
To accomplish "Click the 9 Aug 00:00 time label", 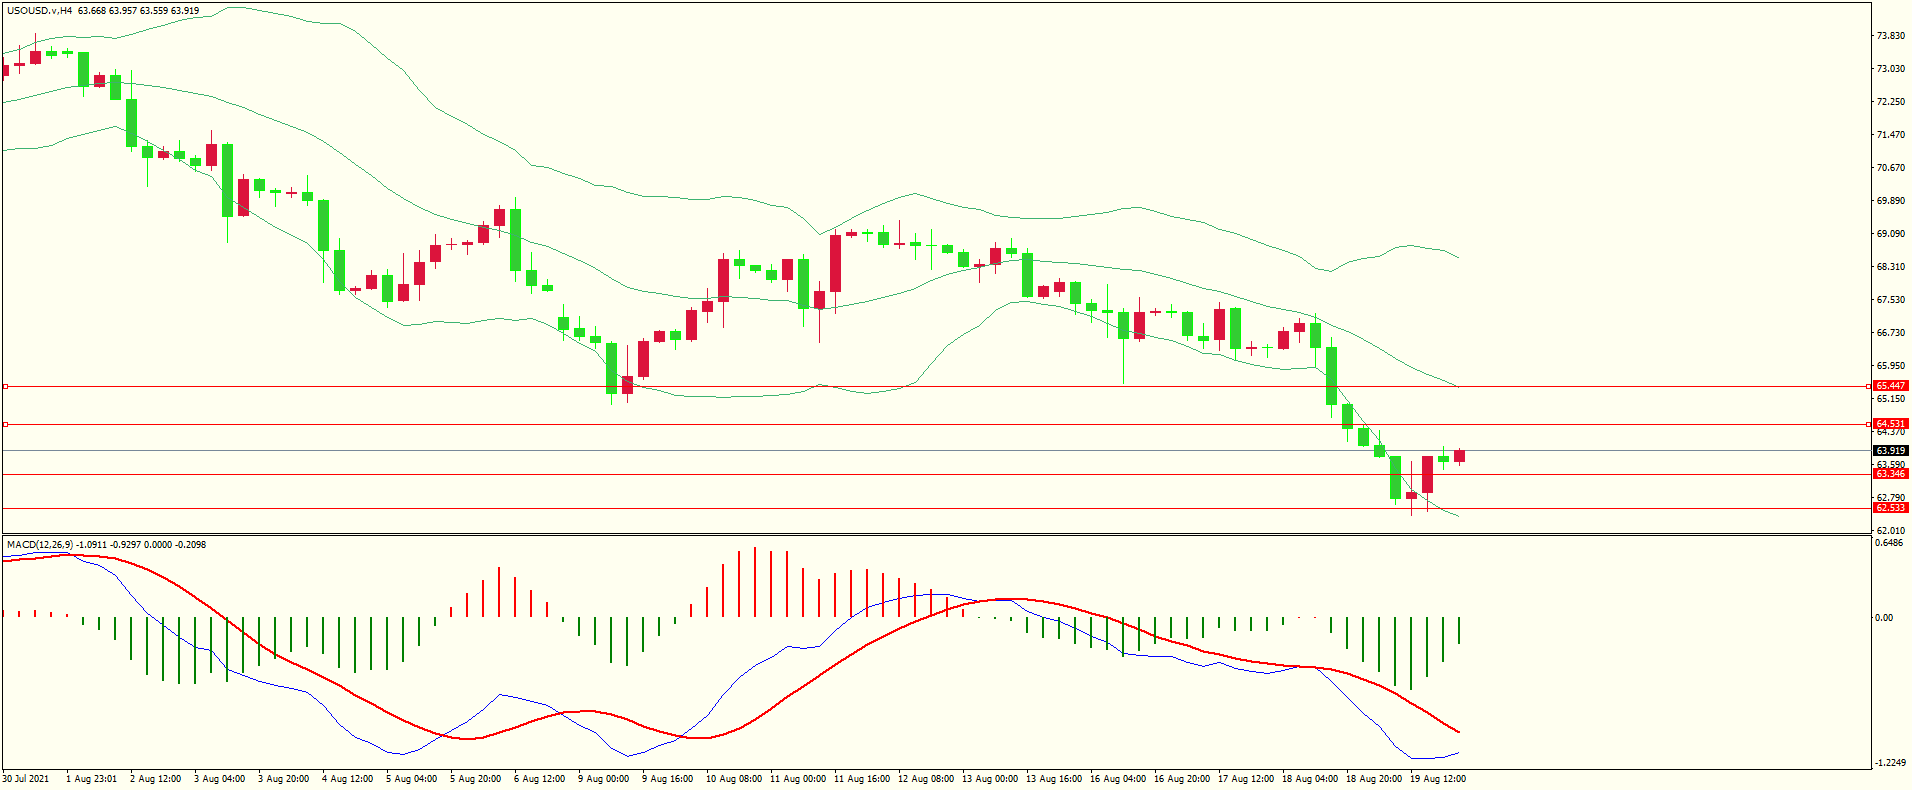I will pyautogui.click(x=603, y=779).
